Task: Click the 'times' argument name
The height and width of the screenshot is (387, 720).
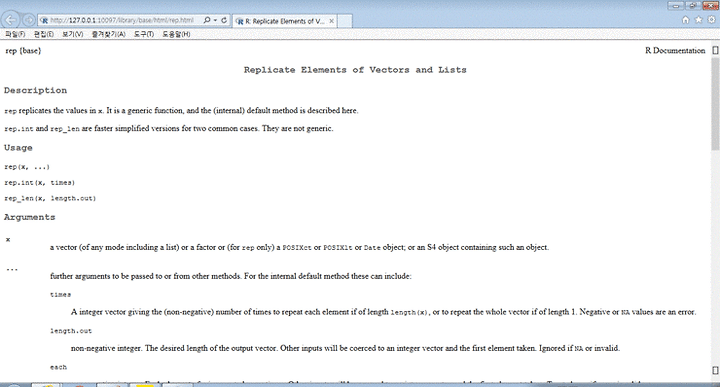Action: tap(61, 295)
